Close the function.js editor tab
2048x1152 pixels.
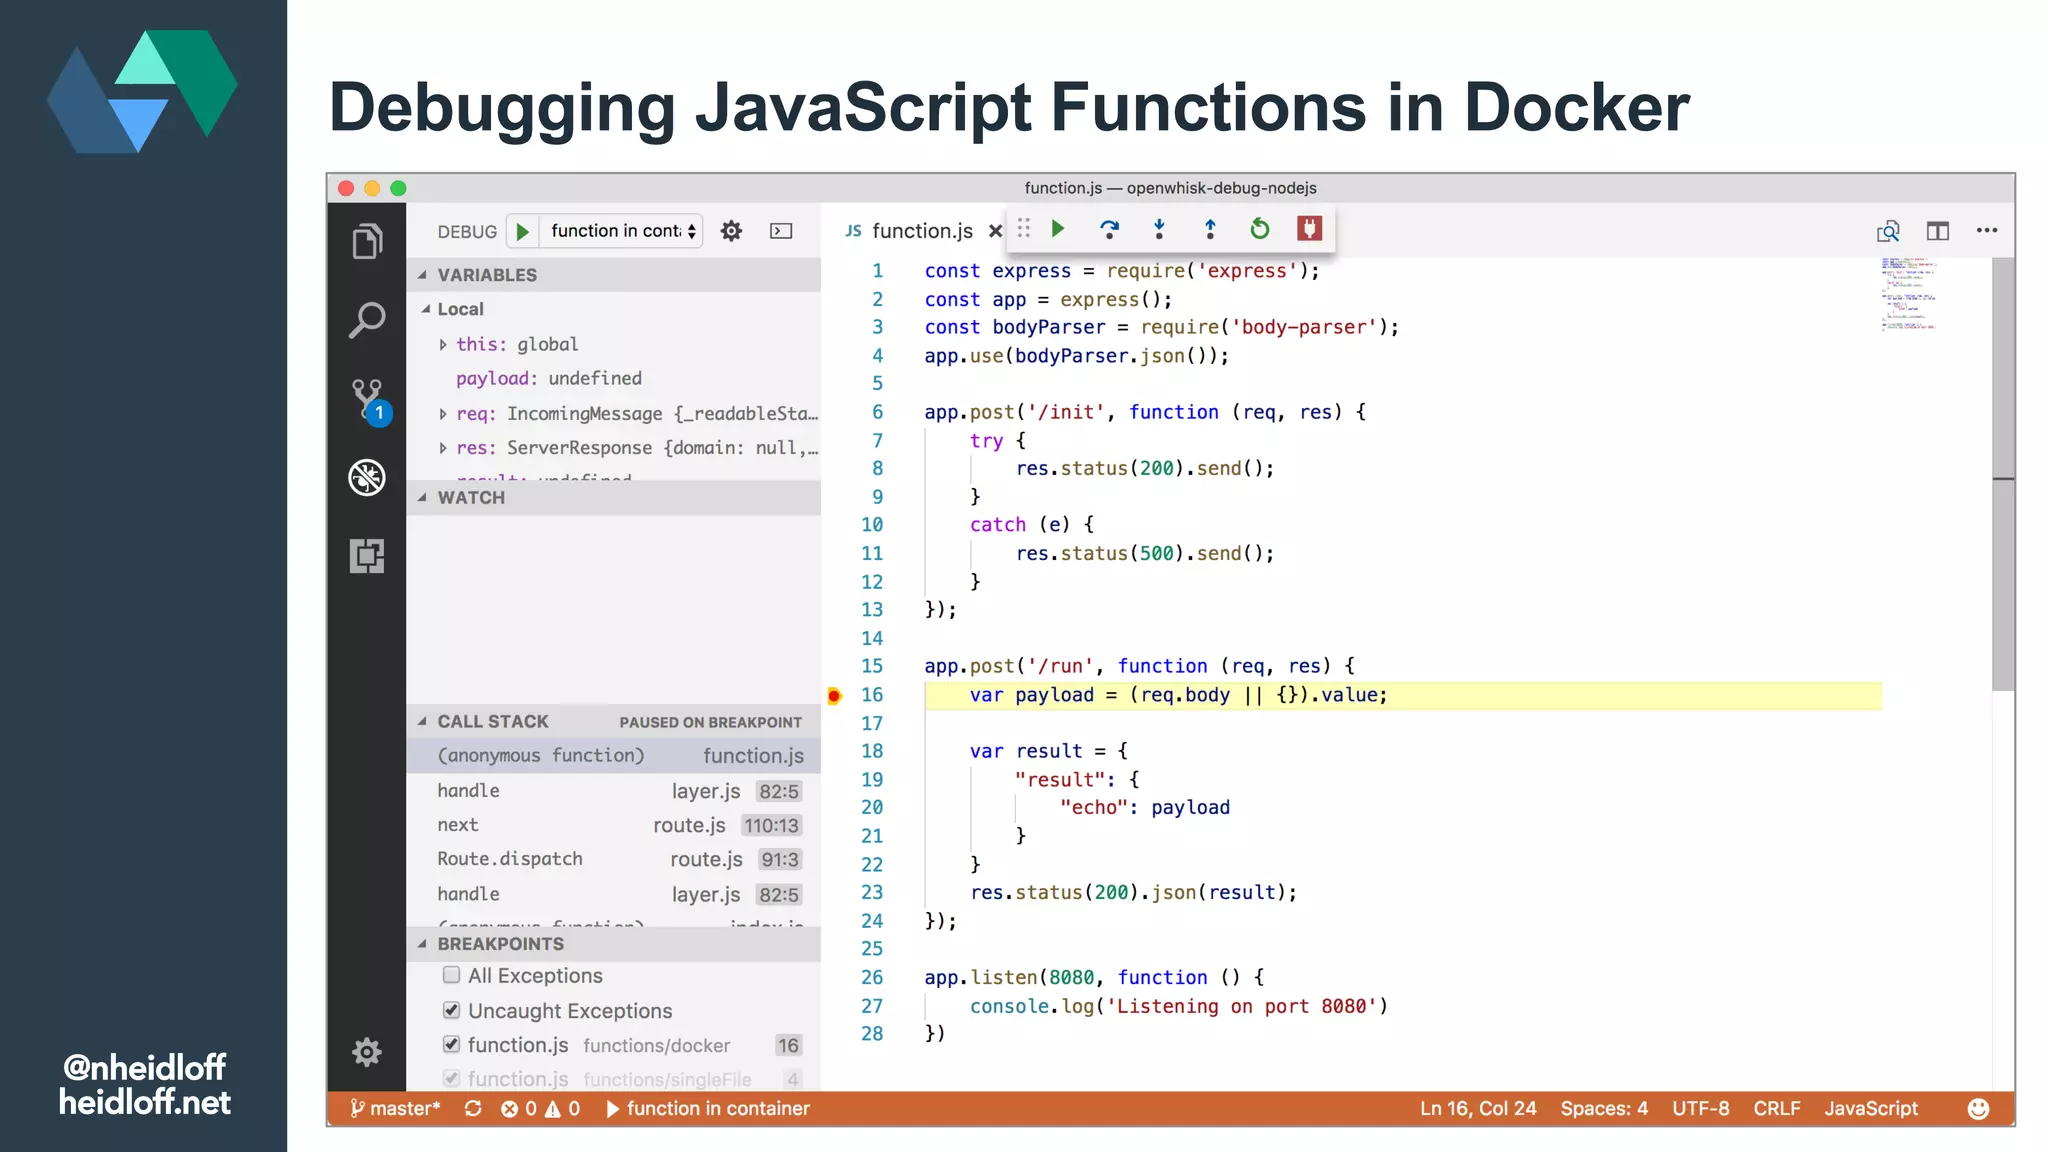coord(995,231)
